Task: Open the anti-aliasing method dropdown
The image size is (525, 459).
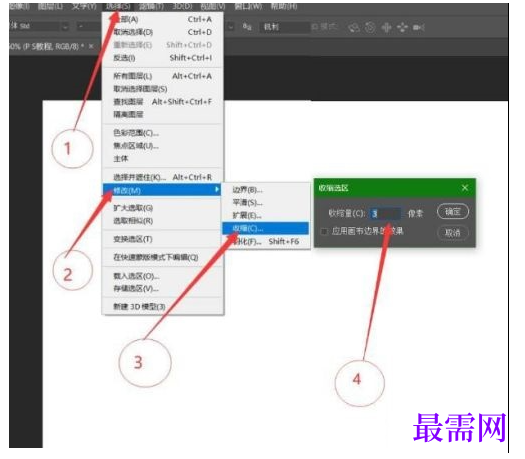Action: (285, 27)
